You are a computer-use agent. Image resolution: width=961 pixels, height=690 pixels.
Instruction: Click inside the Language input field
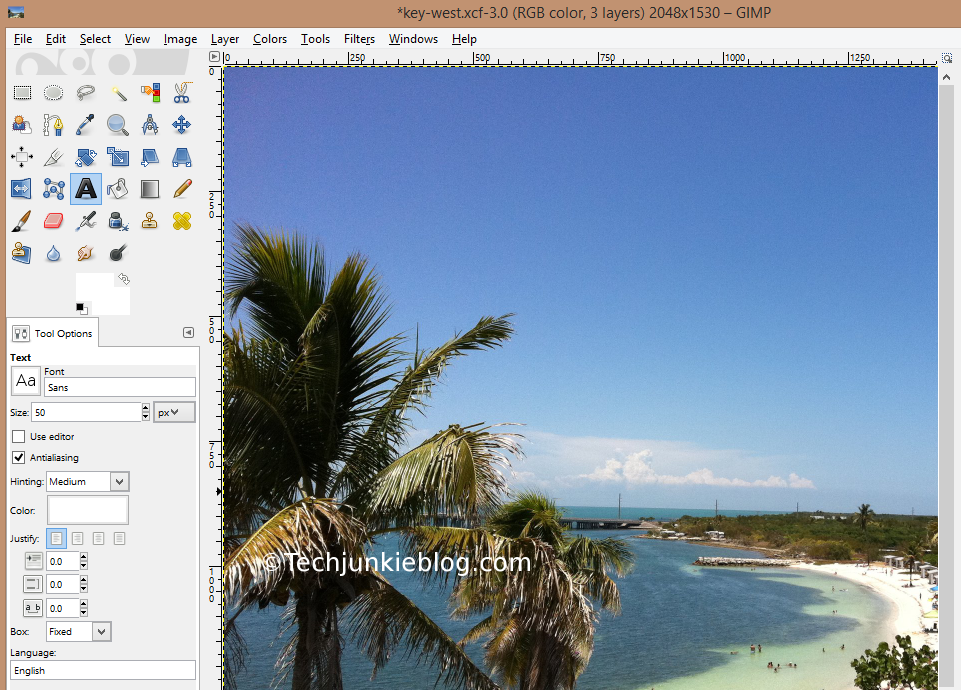click(x=100, y=670)
